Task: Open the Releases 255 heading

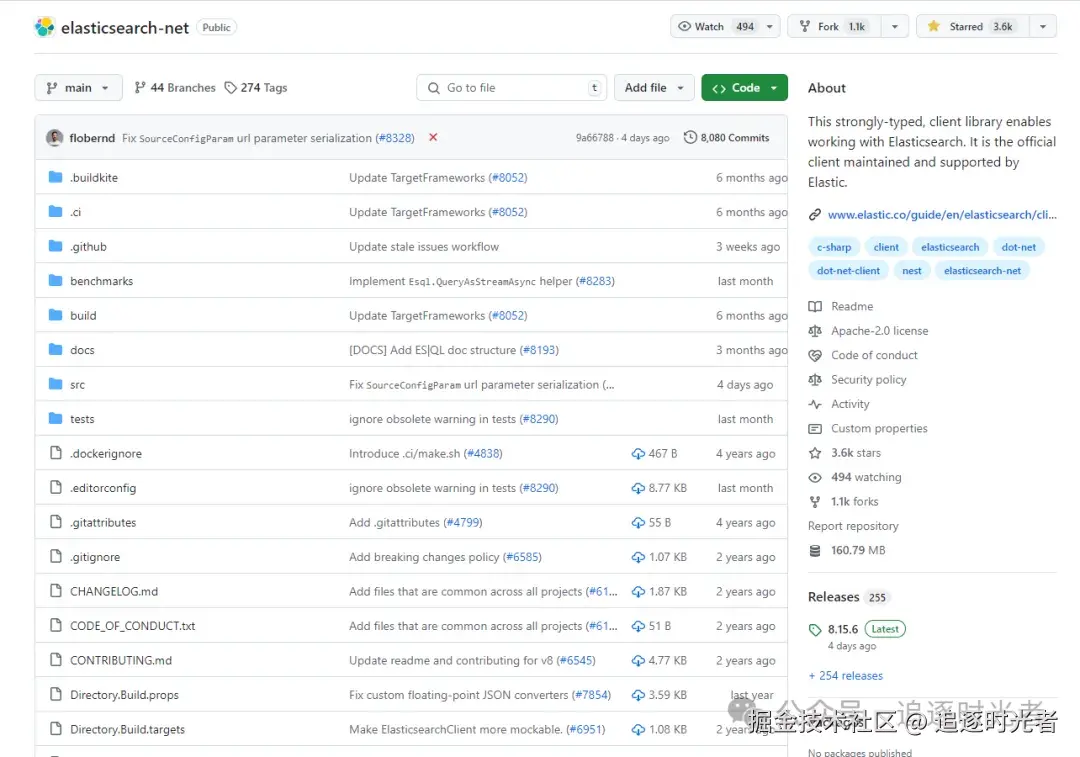Action: point(849,597)
